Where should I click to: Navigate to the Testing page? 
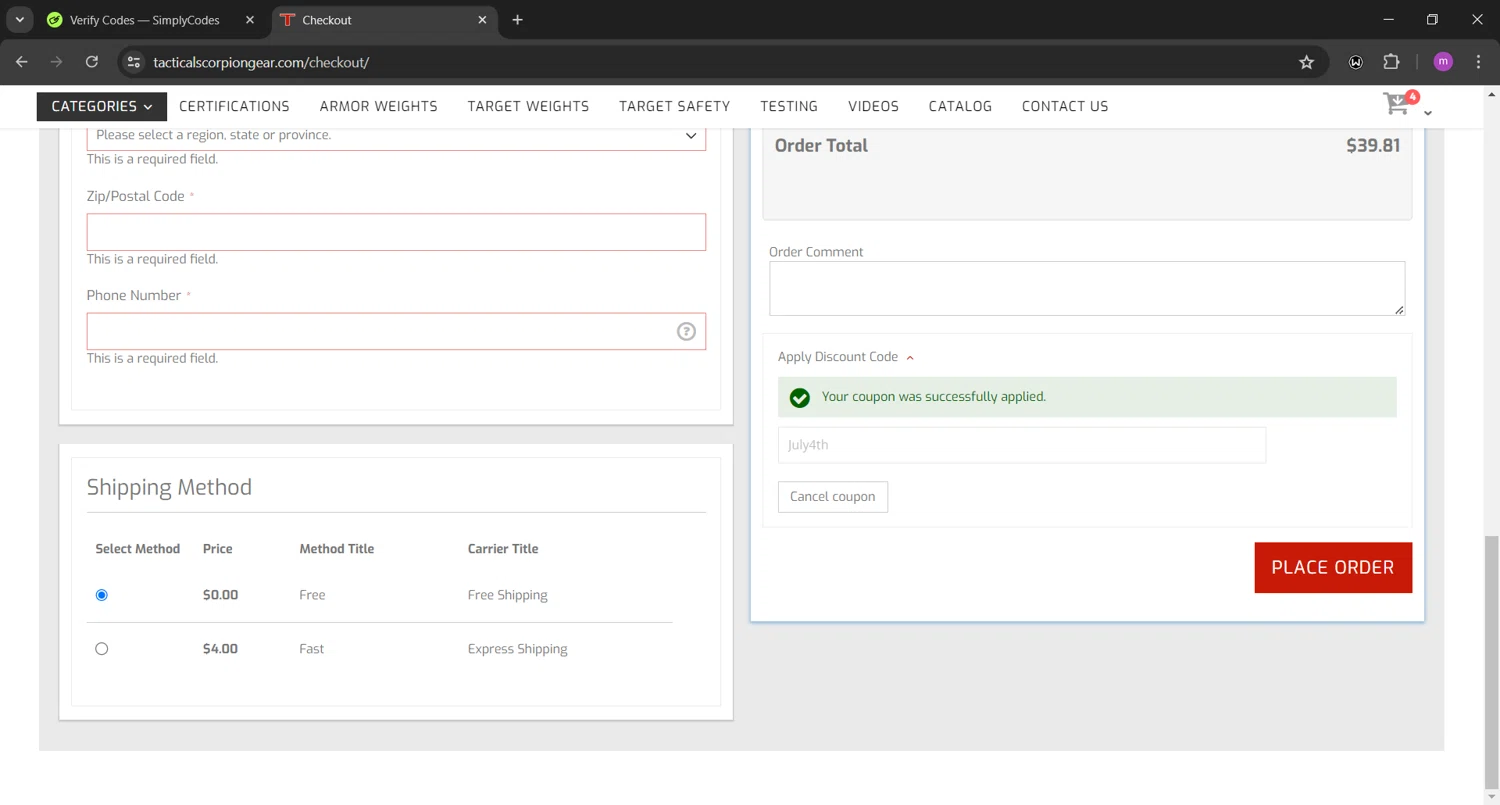789,106
